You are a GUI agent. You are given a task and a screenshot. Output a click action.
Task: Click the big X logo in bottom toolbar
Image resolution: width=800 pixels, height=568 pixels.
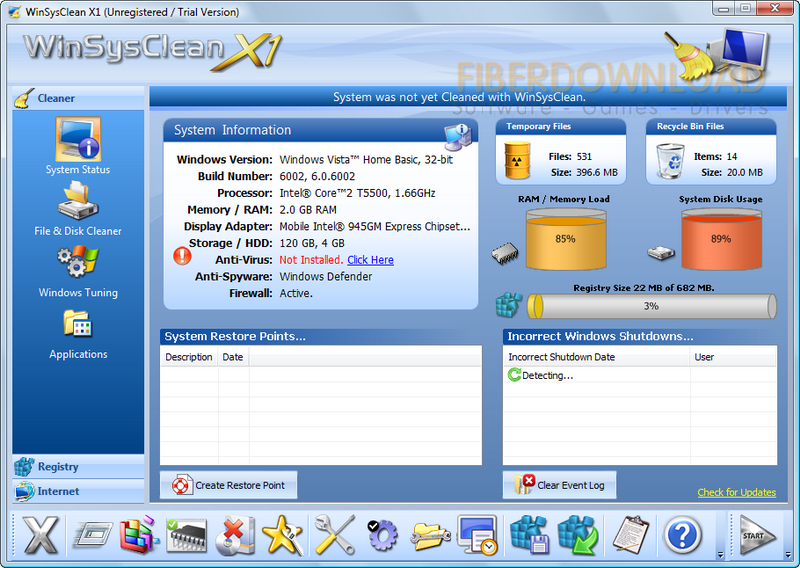point(40,534)
